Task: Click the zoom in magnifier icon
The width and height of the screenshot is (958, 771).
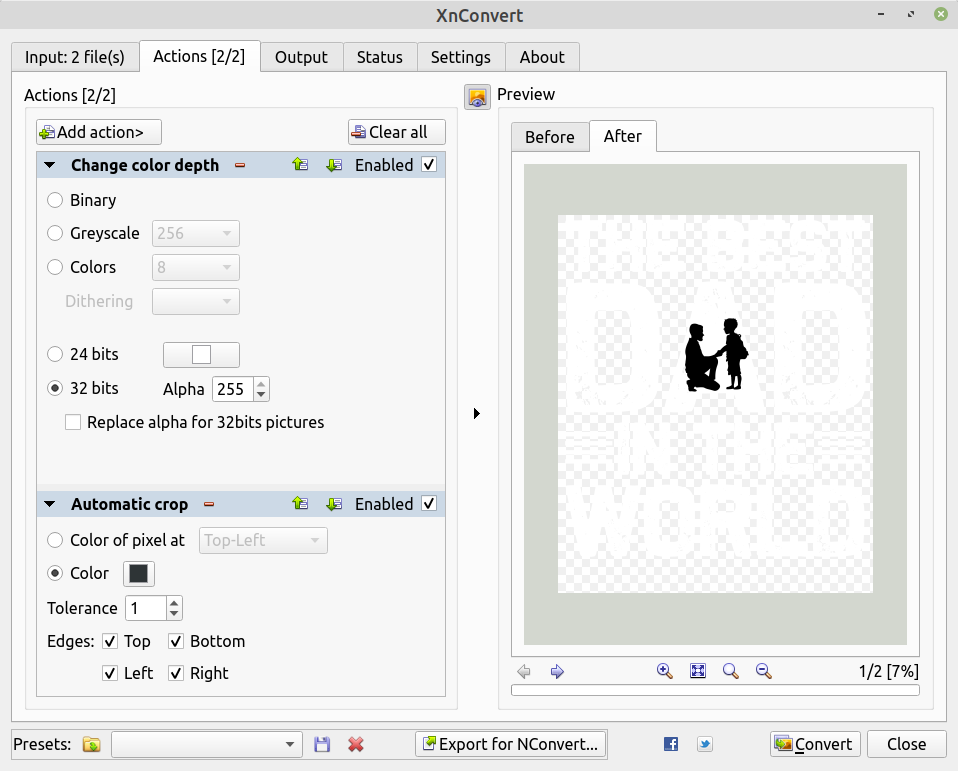Action: [664, 671]
